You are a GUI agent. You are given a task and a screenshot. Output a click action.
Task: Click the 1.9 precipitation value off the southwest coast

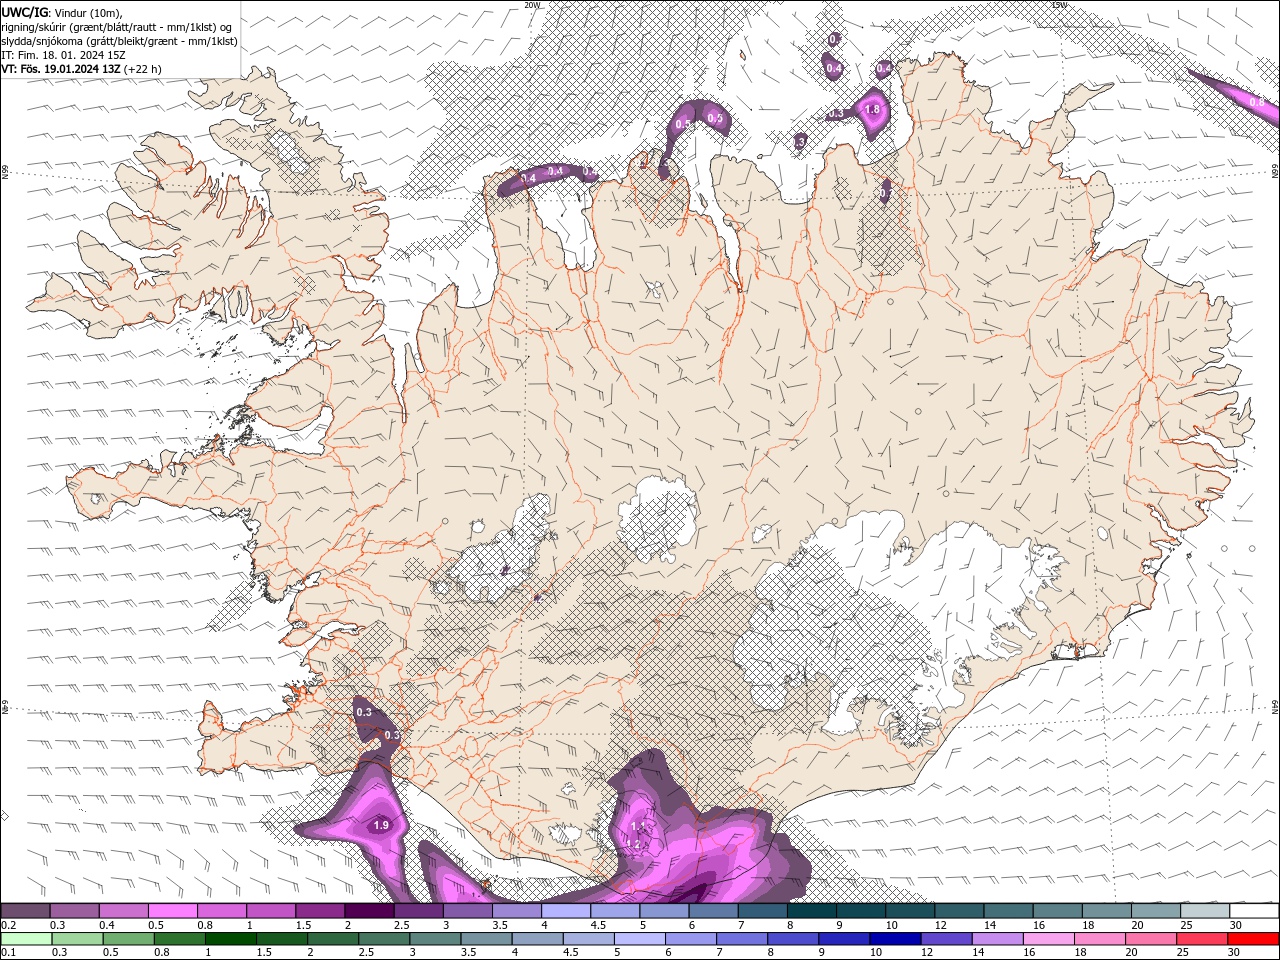380,825
